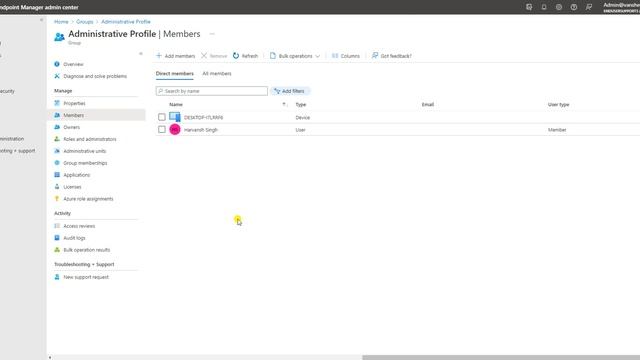
Task: Click the Applications grid icon
Action: click(x=57, y=175)
